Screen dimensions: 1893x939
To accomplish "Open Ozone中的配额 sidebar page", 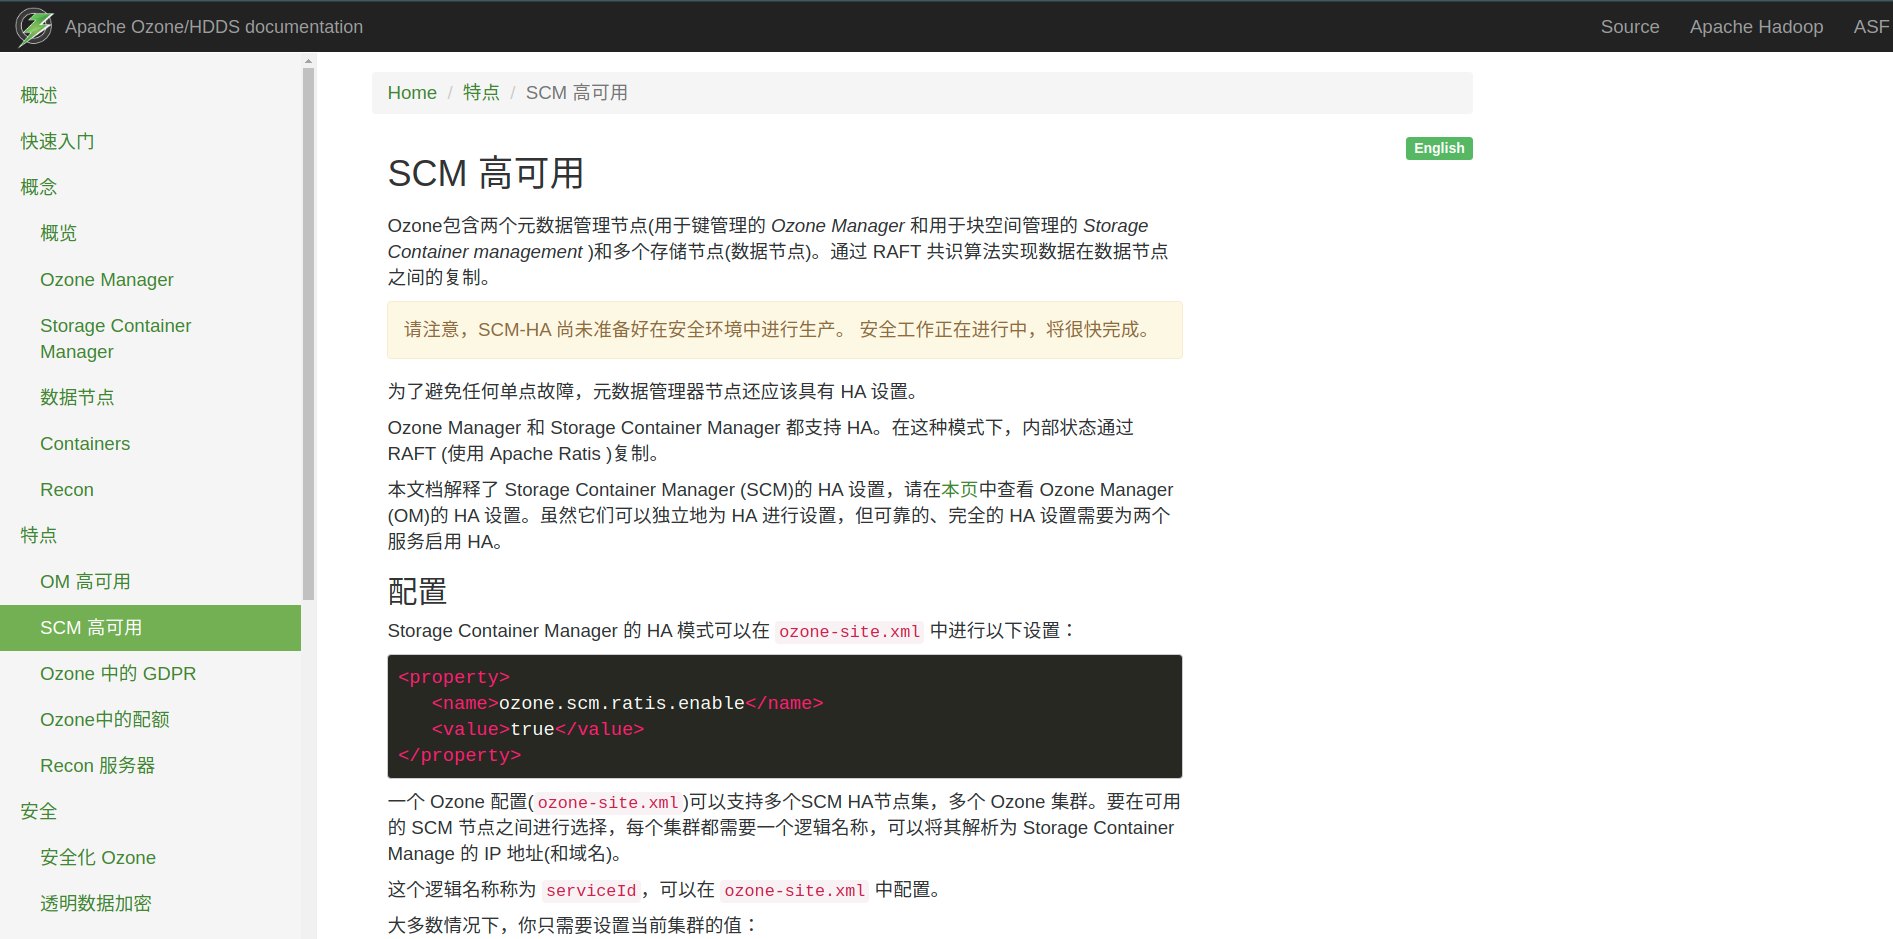I will pos(105,719).
